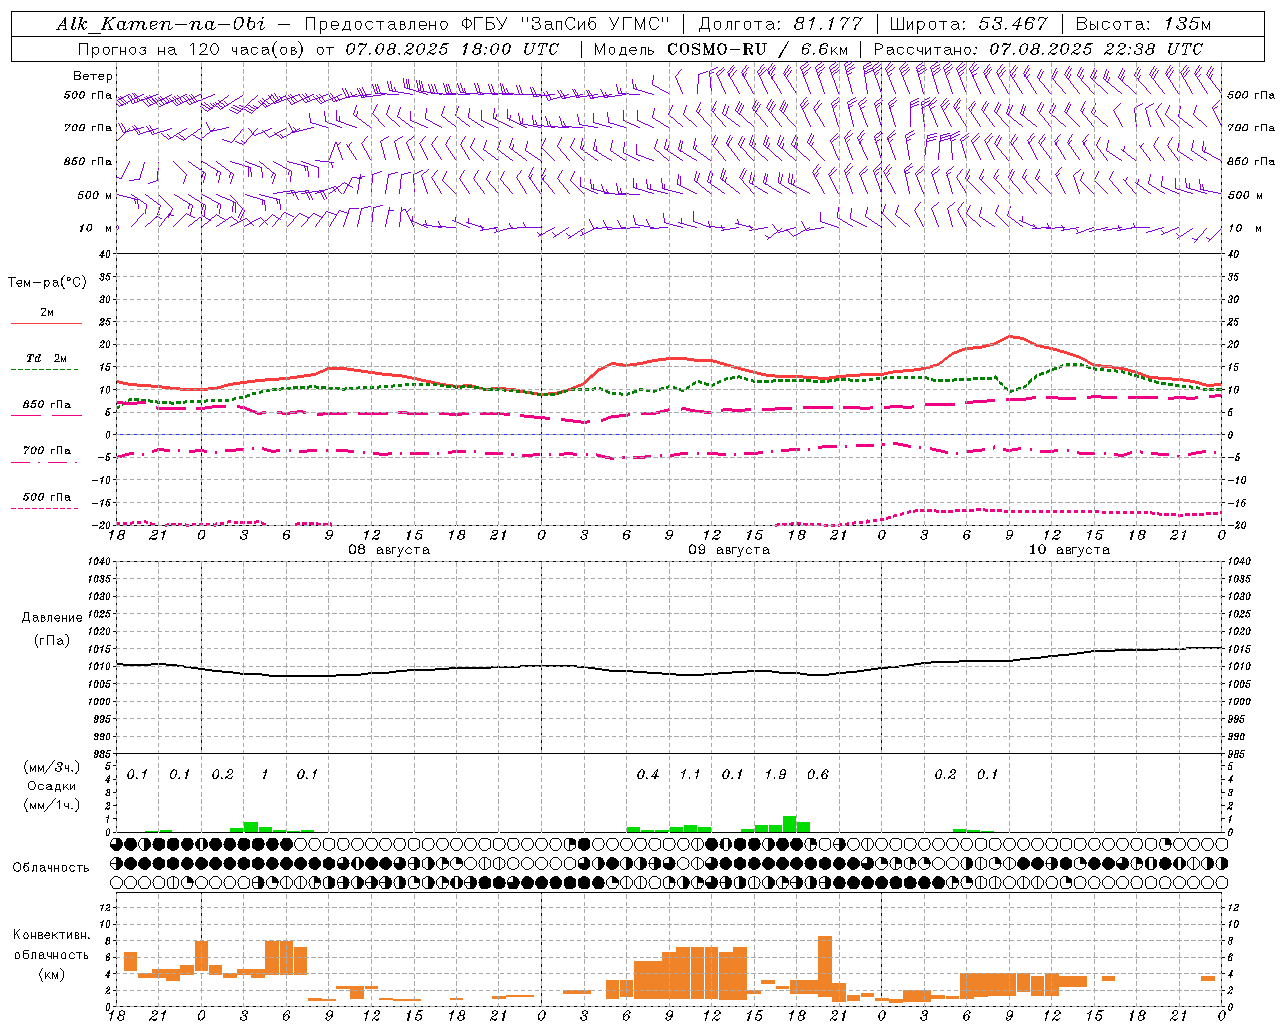
Task: Click the 3-hour precipitation value 1.9
Action: (x=775, y=774)
